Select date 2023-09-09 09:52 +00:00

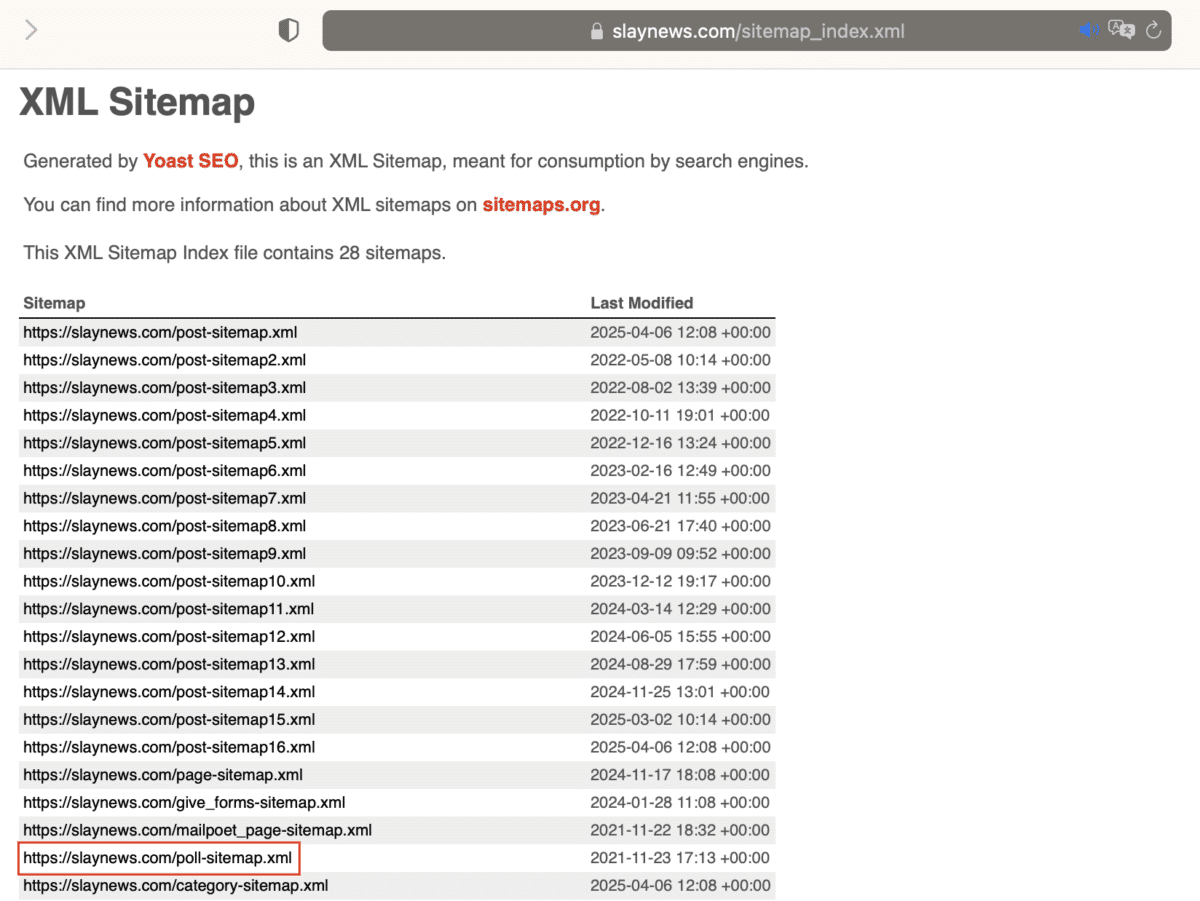[681, 554]
